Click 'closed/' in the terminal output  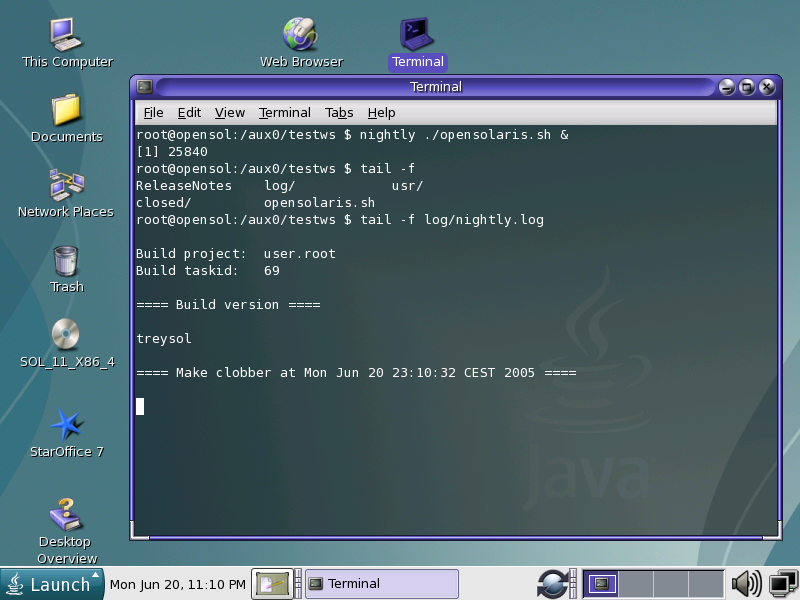pyautogui.click(x=163, y=203)
